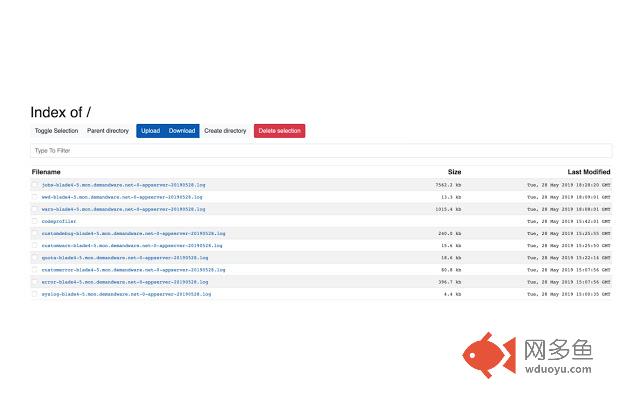Click the Filename column header
Screen dimensions: 640x400
pyautogui.click(x=46, y=172)
